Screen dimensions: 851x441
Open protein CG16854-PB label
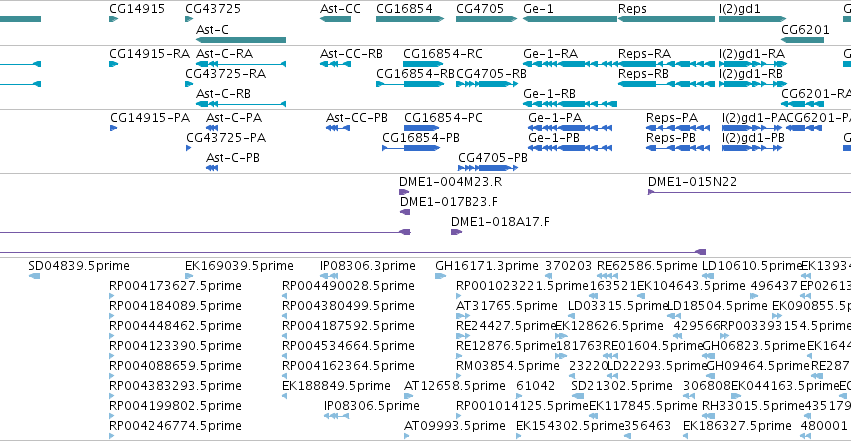point(421,138)
